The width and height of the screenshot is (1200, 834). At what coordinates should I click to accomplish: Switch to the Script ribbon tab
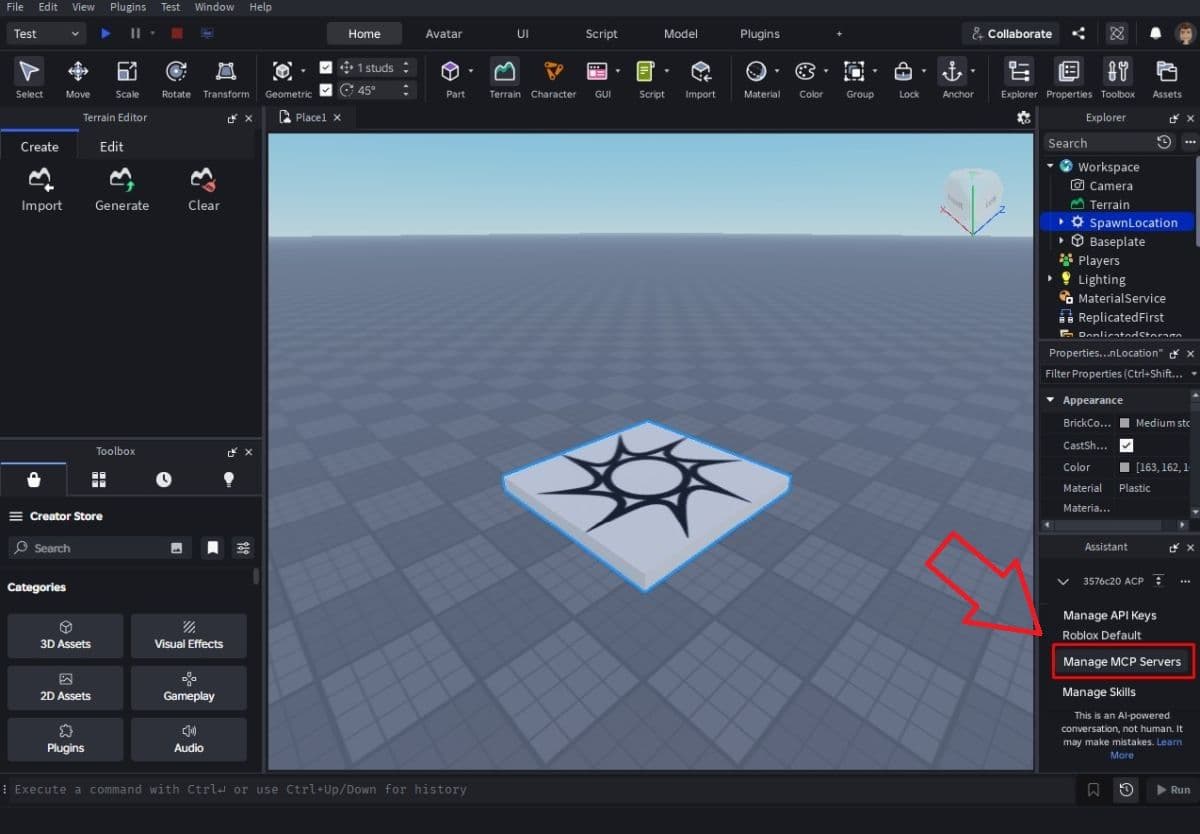[601, 33]
